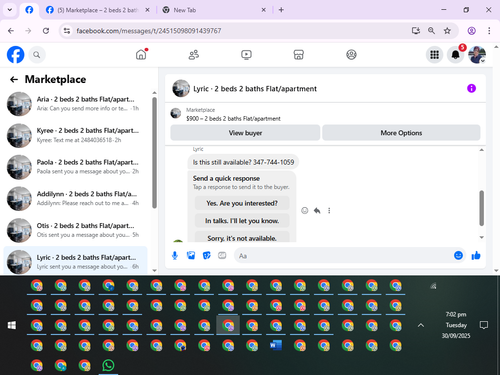Click the voice clip microphone icon
This screenshot has height=375, width=500.
175,256
